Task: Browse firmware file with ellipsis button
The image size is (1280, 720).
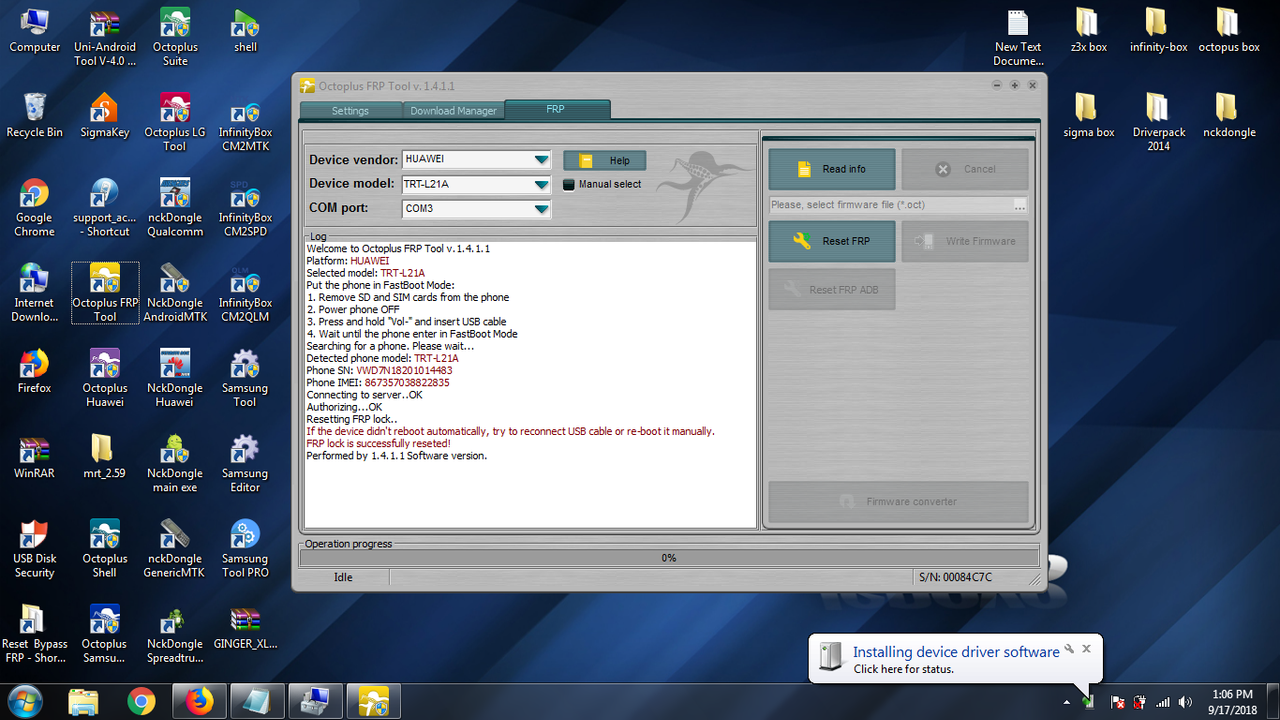Action: coord(1019,205)
